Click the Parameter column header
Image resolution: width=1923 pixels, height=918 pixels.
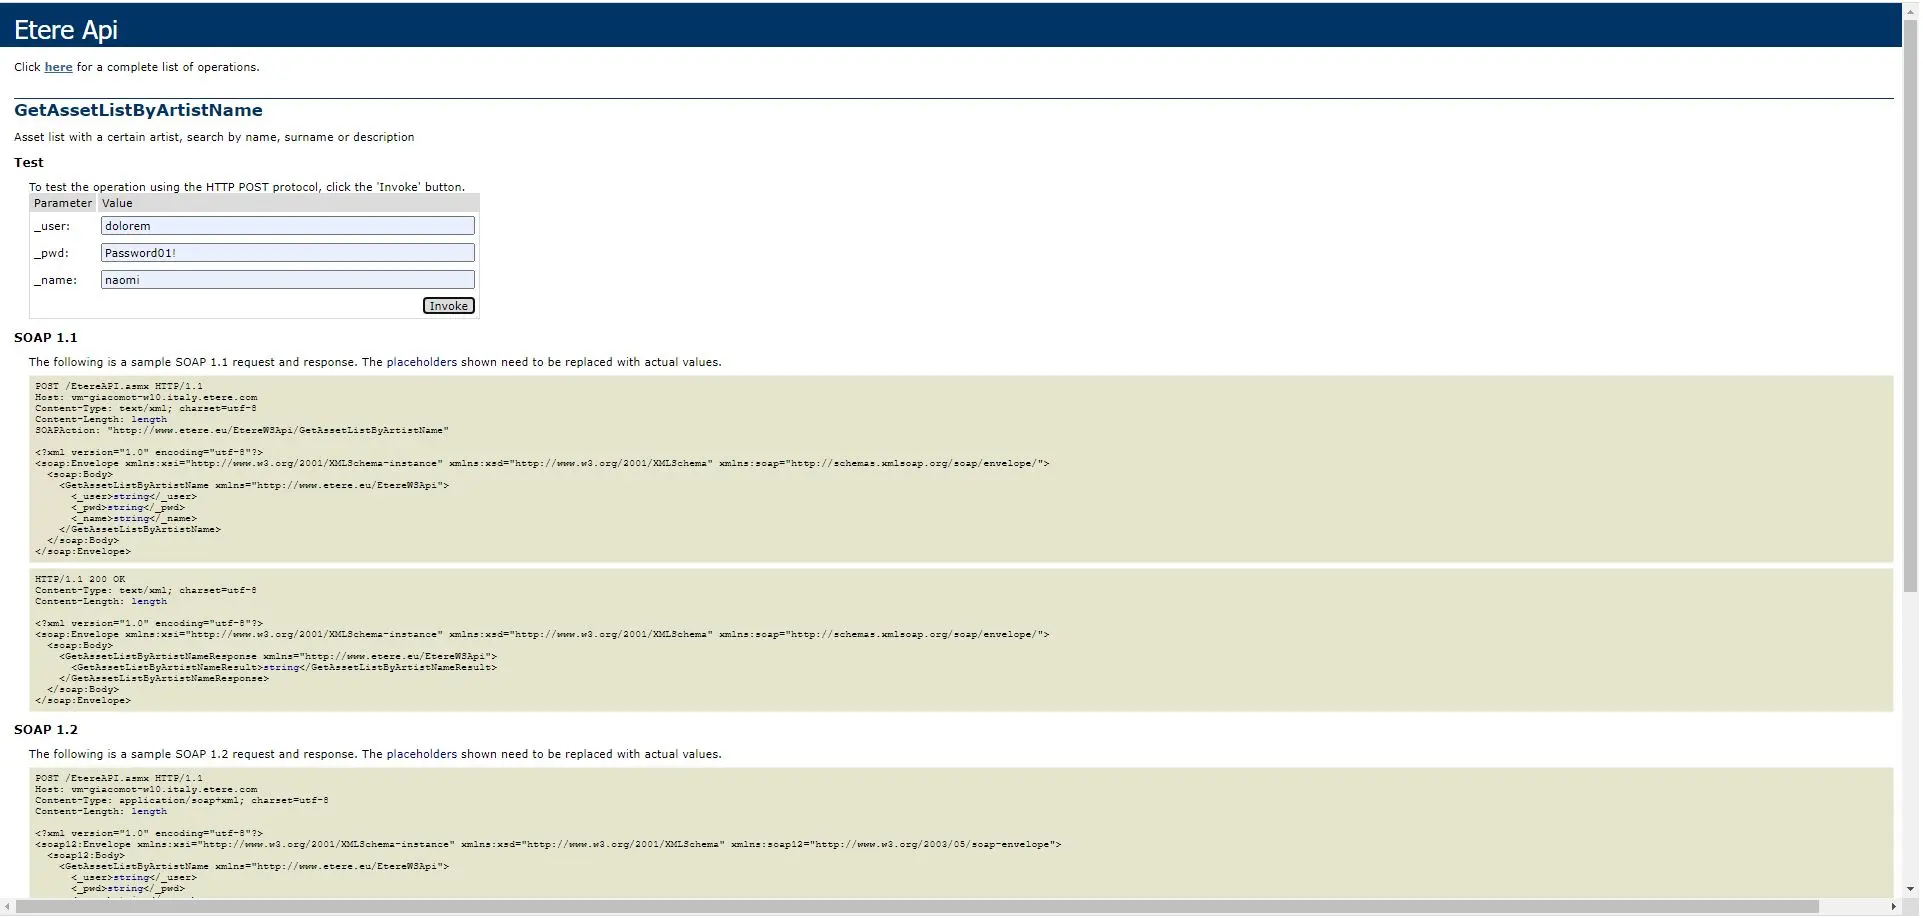coord(63,203)
